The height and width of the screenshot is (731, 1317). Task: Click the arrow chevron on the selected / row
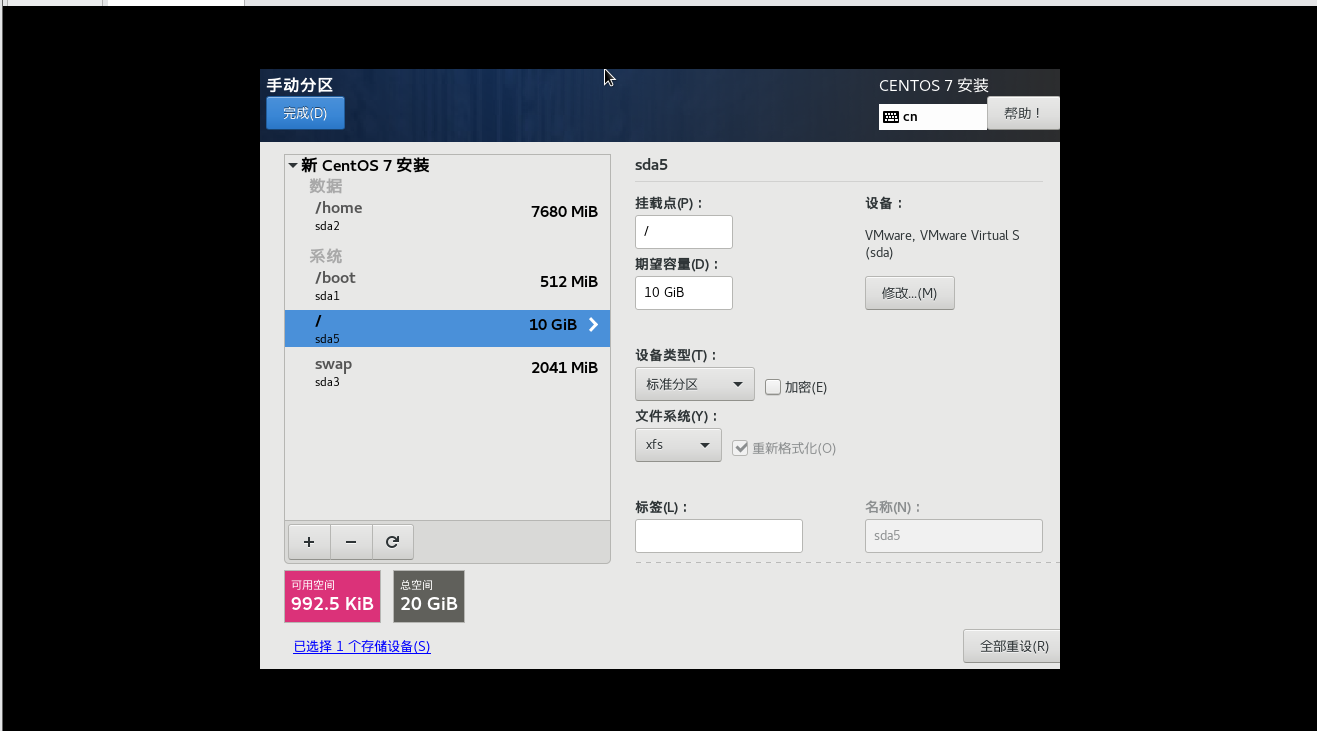click(593, 325)
